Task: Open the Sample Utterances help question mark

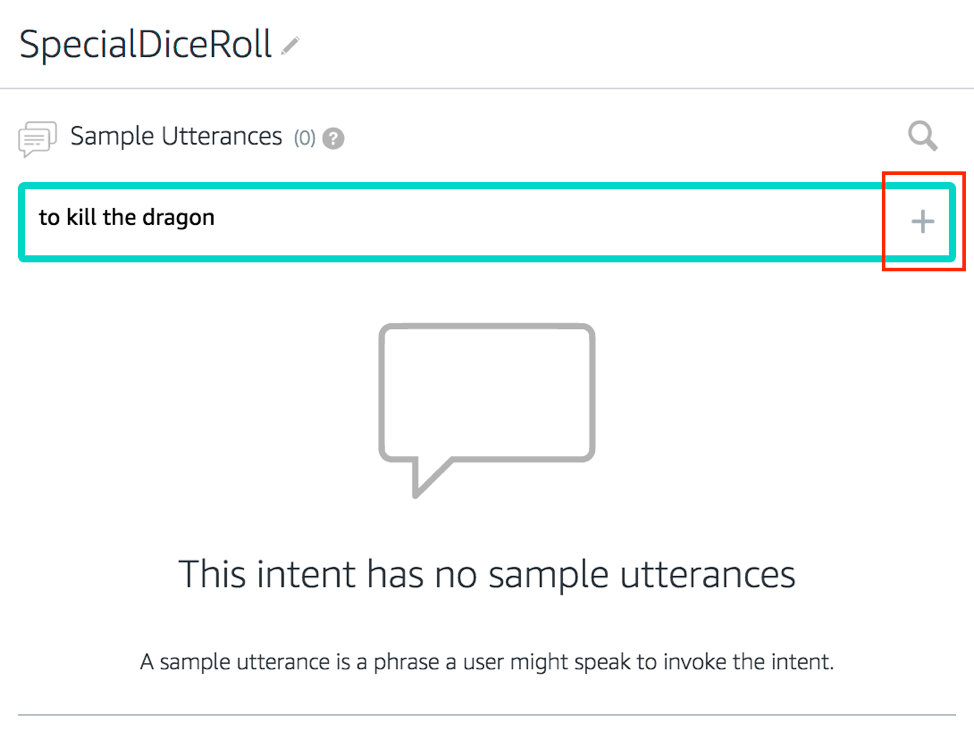Action: click(334, 139)
